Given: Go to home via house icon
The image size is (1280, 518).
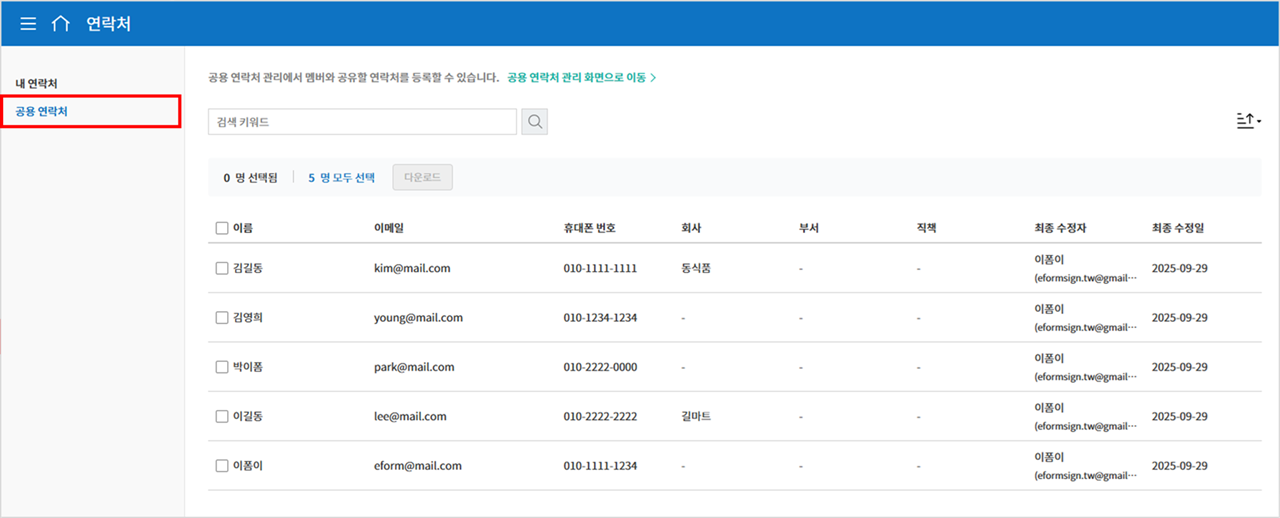Looking at the screenshot, I should tap(61, 24).
